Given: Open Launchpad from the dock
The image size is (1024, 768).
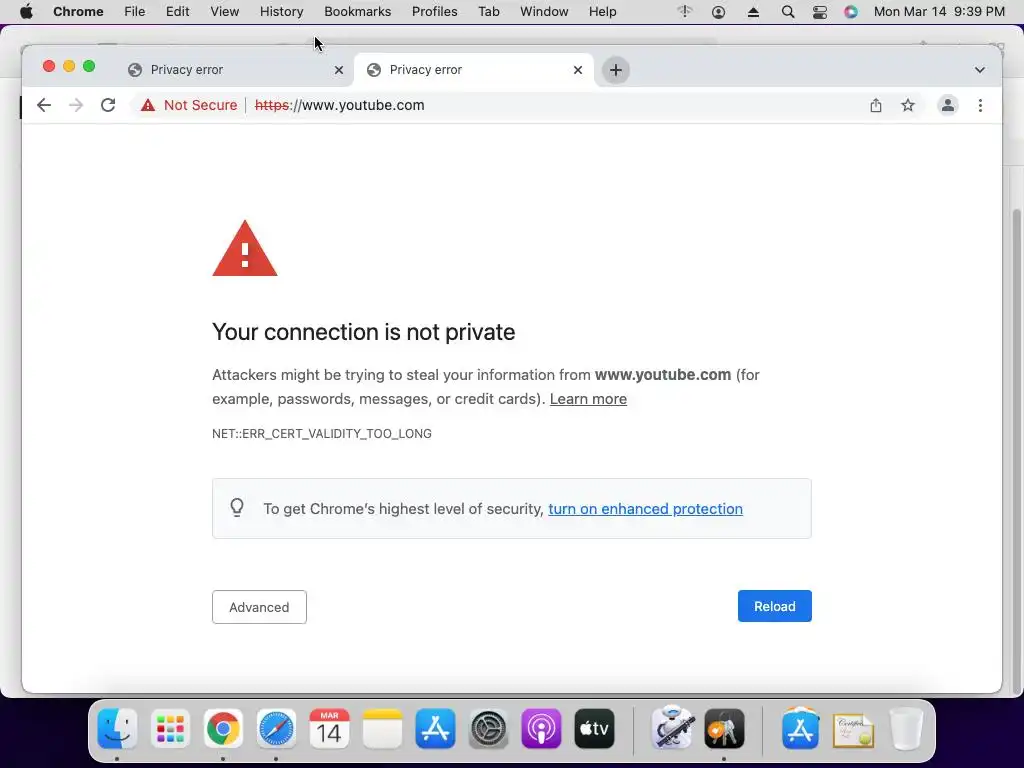Looking at the screenshot, I should coord(170,729).
